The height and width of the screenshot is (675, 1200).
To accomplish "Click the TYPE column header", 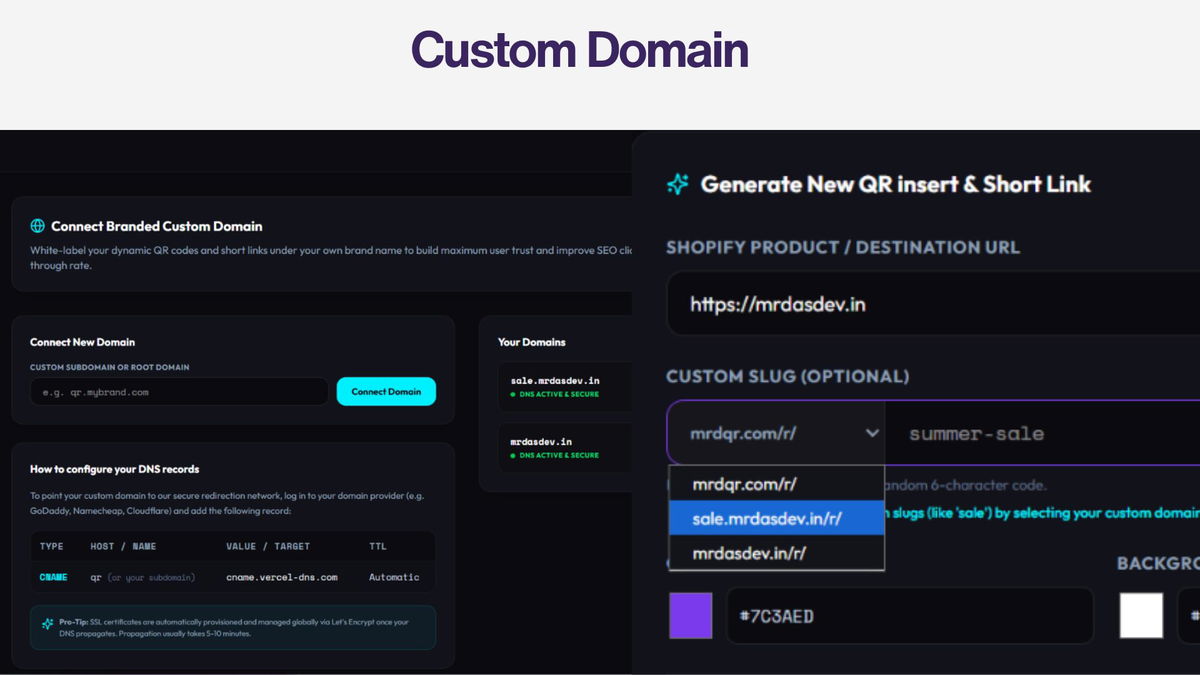I will (x=51, y=546).
